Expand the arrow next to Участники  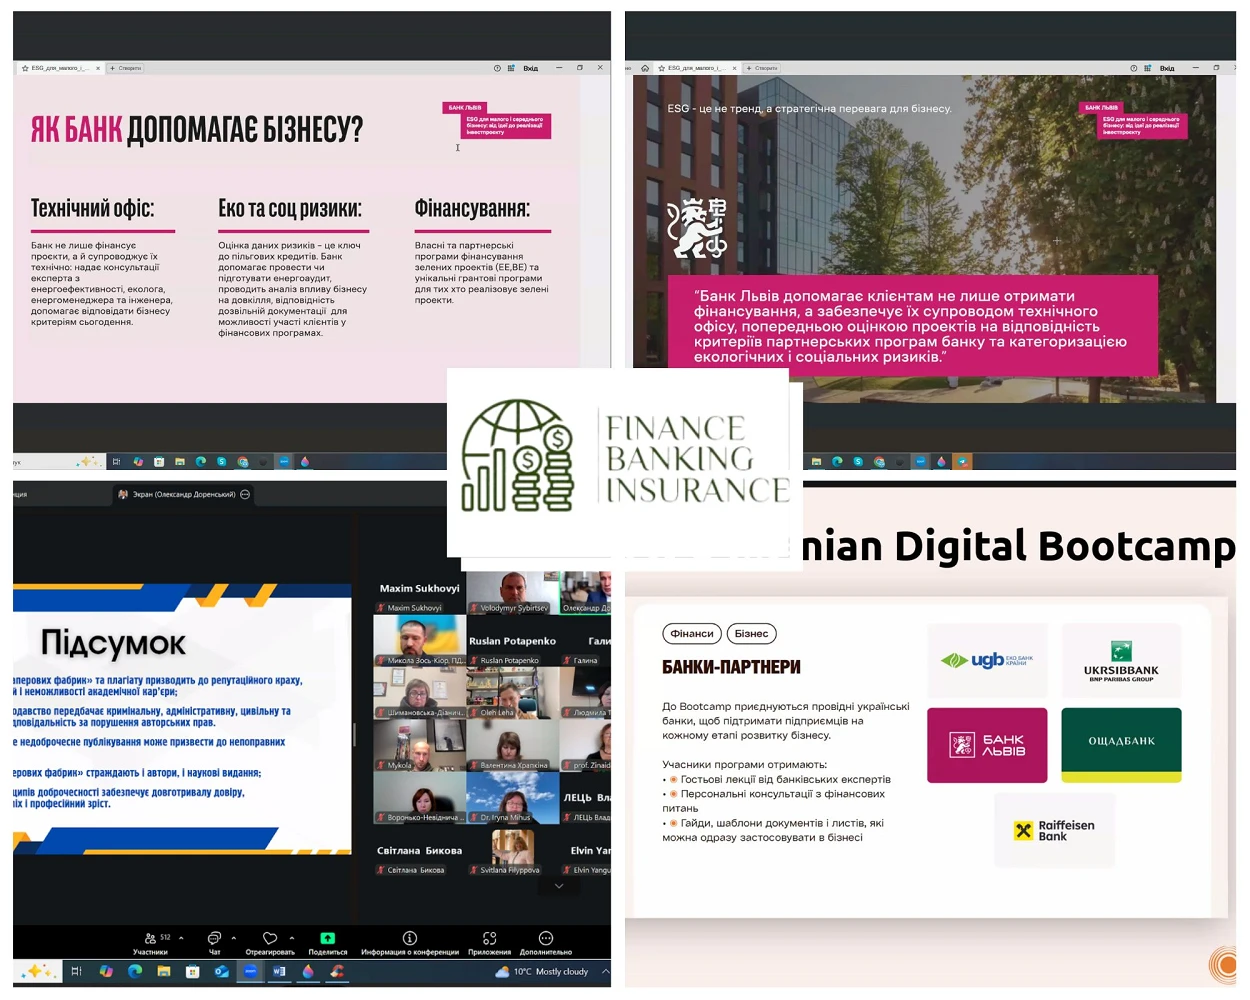[x=181, y=938]
